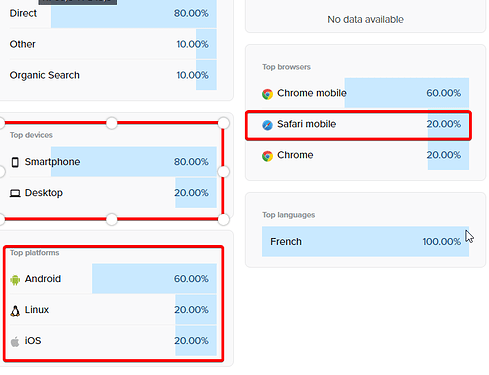This screenshot has width=489, height=375.
Task: Click the Android 60.00% percentage bar
Action: (154, 279)
